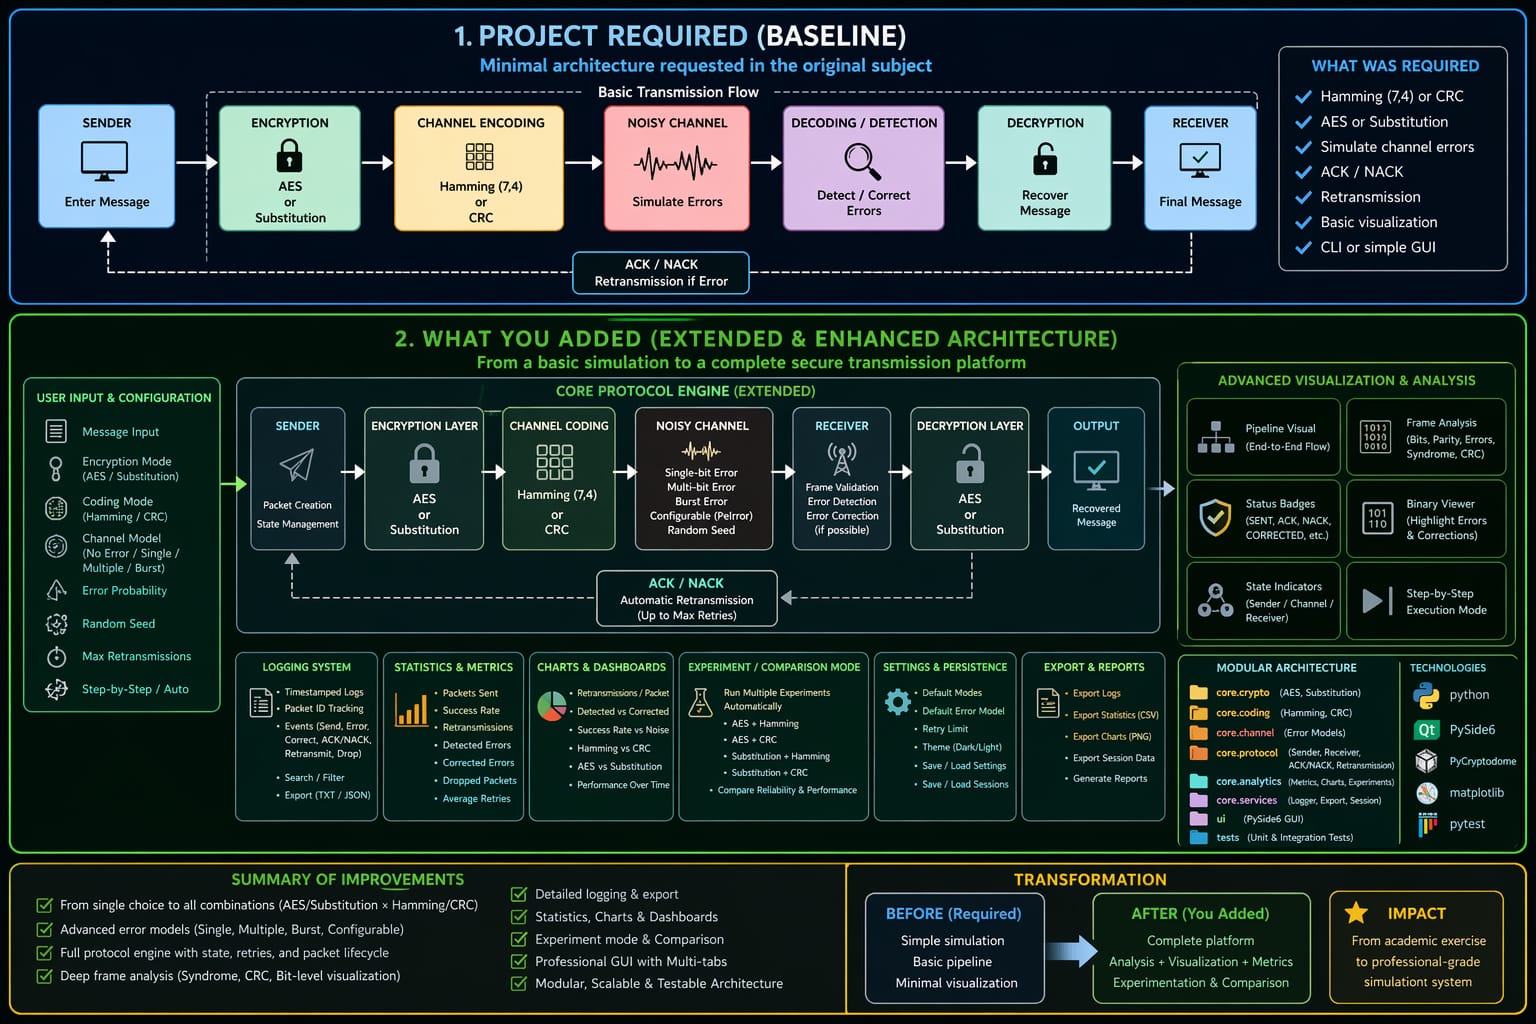Click the checkbox for Detailed logging & export
Viewport: 1536px width, 1024px height.
(x=519, y=894)
